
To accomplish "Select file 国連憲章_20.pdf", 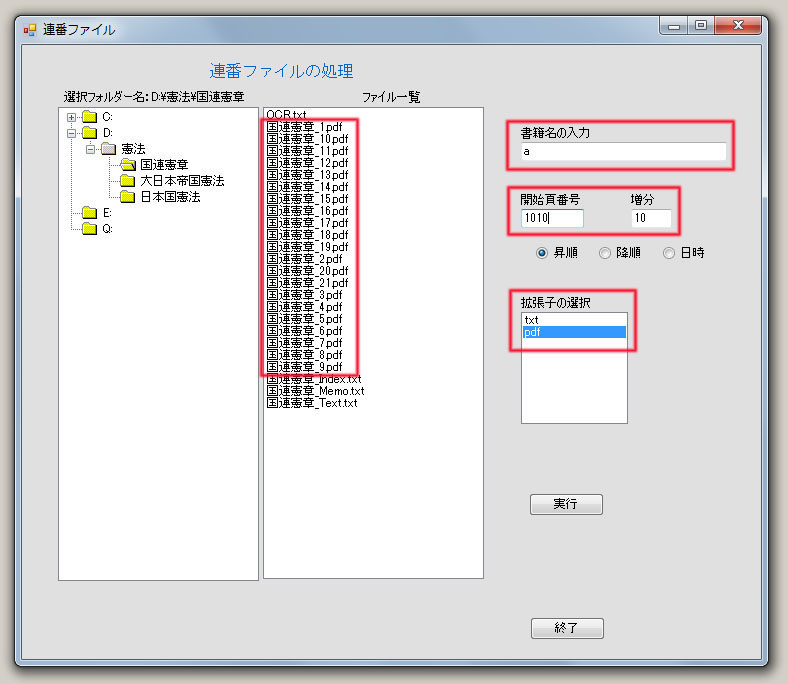I will click(307, 271).
